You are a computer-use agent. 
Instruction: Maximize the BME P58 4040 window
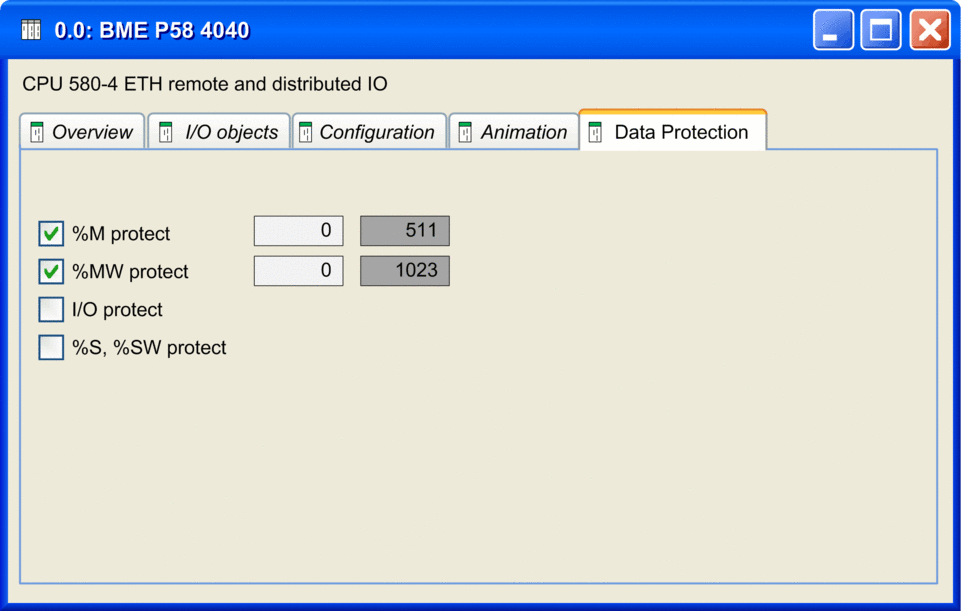pyautogui.click(x=881, y=30)
